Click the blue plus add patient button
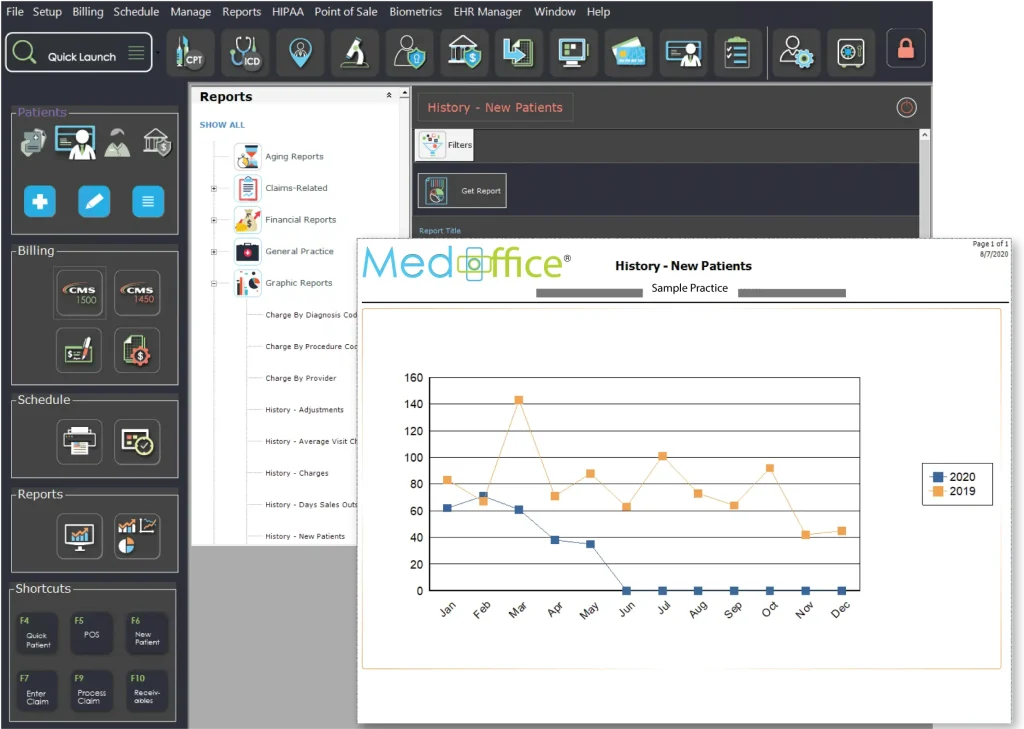 40,202
